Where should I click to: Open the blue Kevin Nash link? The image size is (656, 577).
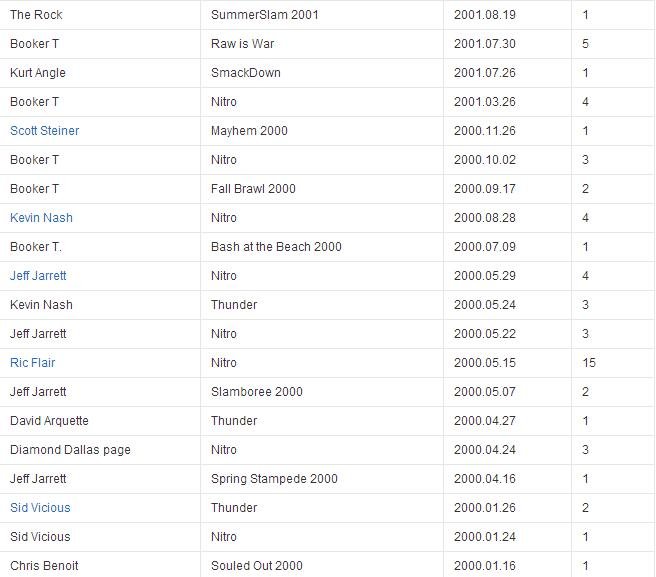click(41, 218)
